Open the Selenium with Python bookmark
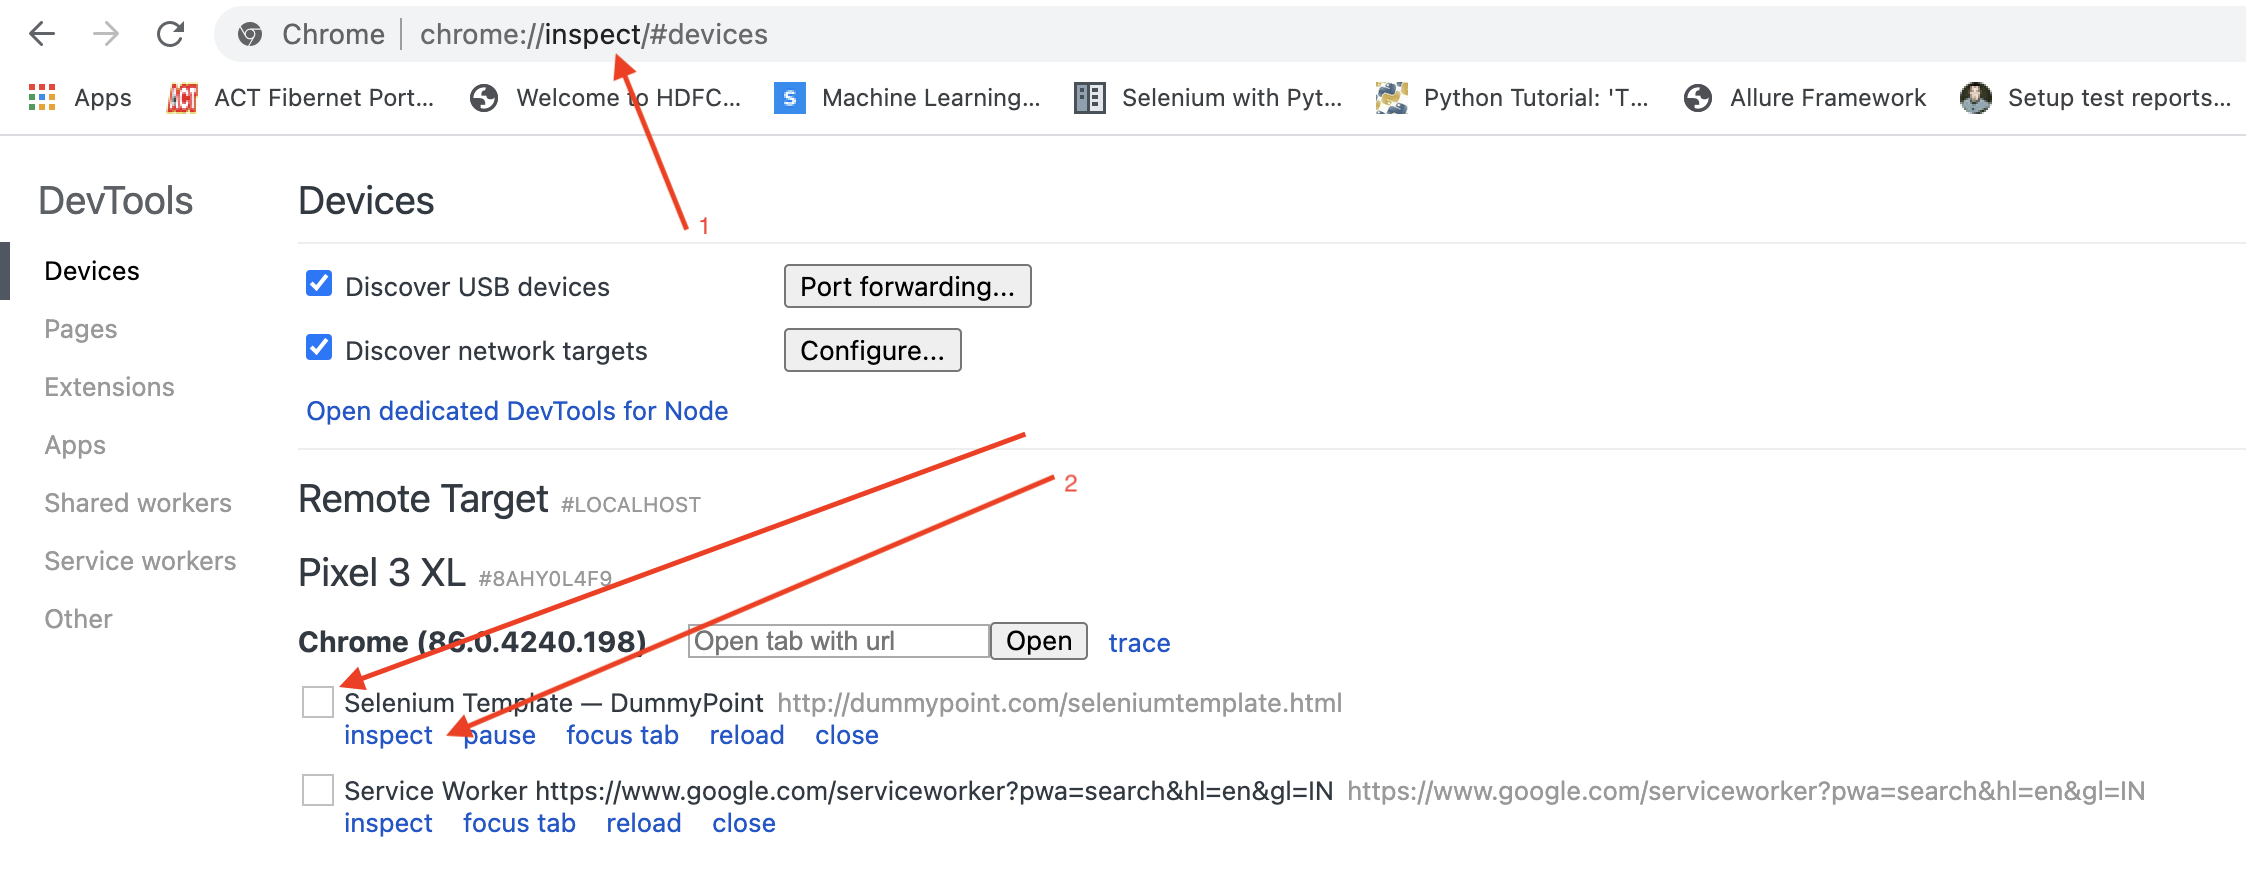2246x870 pixels. [1208, 97]
